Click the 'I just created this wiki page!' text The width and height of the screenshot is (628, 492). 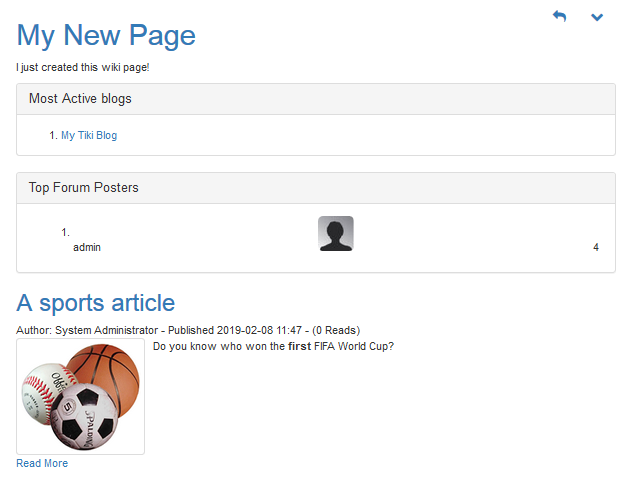(x=83, y=68)
